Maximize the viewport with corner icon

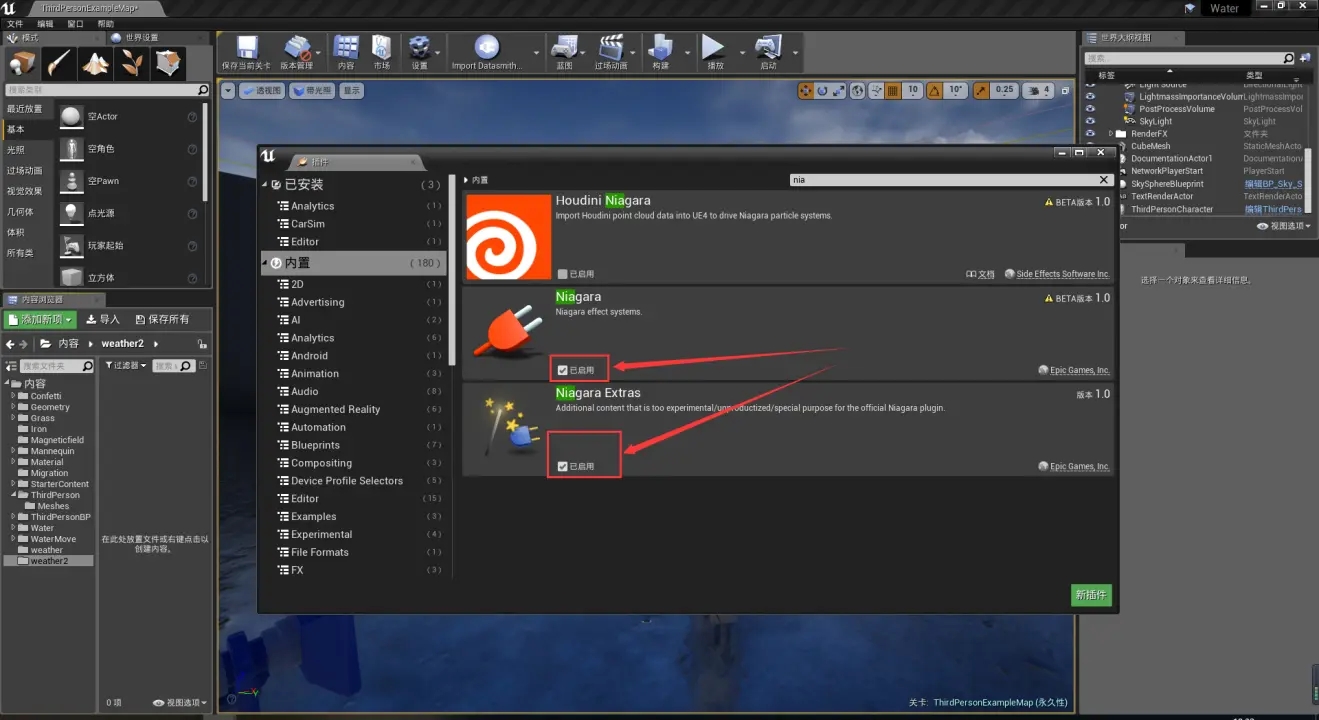pyautogui.click(x=1065, y=90)
